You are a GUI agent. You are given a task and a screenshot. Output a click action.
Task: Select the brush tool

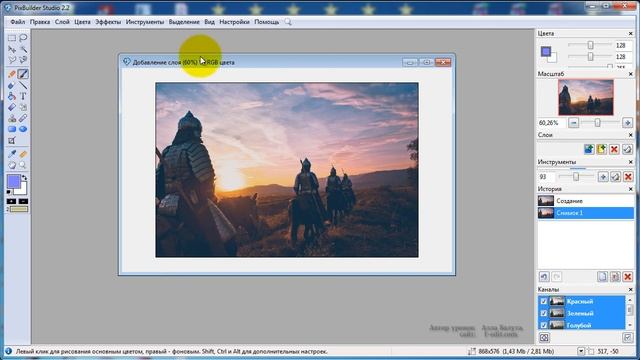point(23,74)
